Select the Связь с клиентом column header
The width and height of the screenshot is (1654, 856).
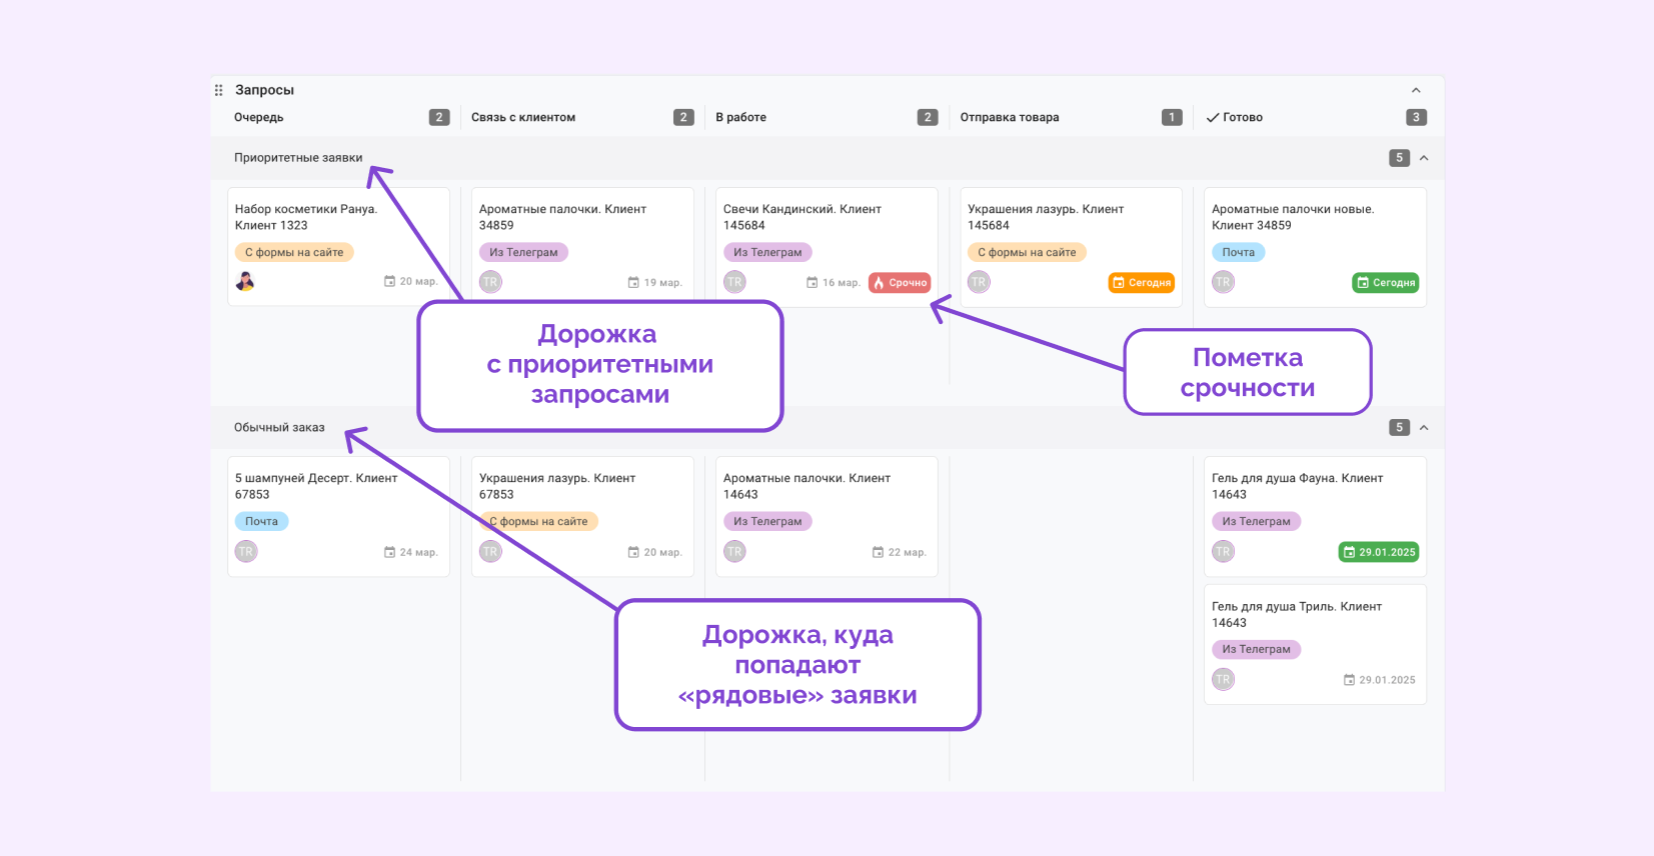523,118
